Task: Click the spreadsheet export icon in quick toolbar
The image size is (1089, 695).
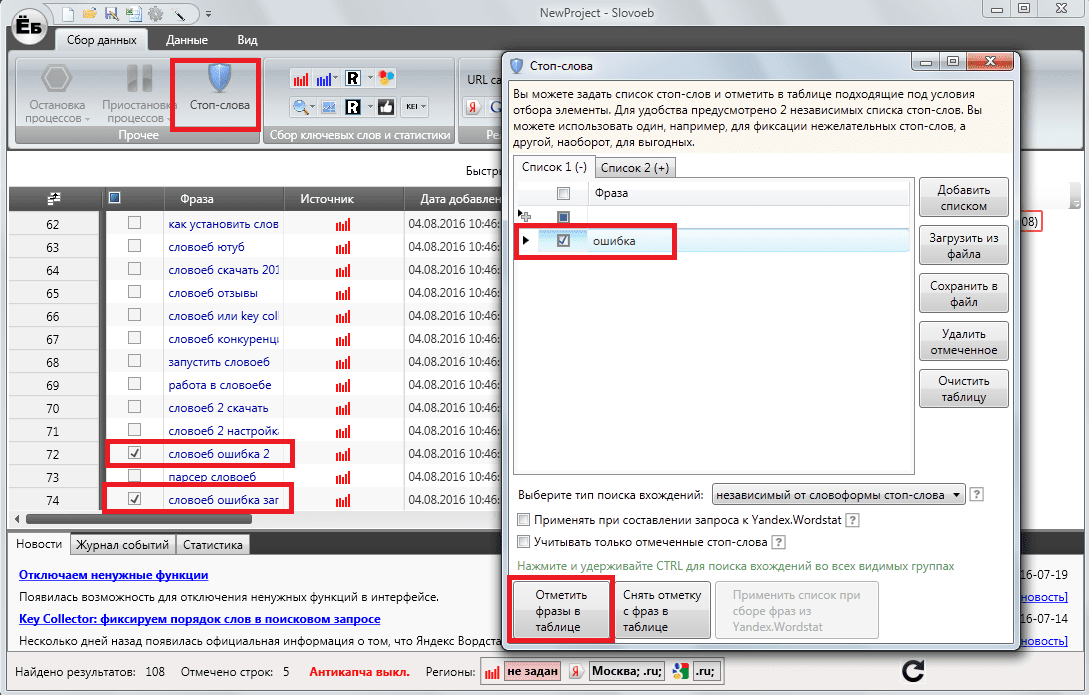Action: click(x=133, y=13)
